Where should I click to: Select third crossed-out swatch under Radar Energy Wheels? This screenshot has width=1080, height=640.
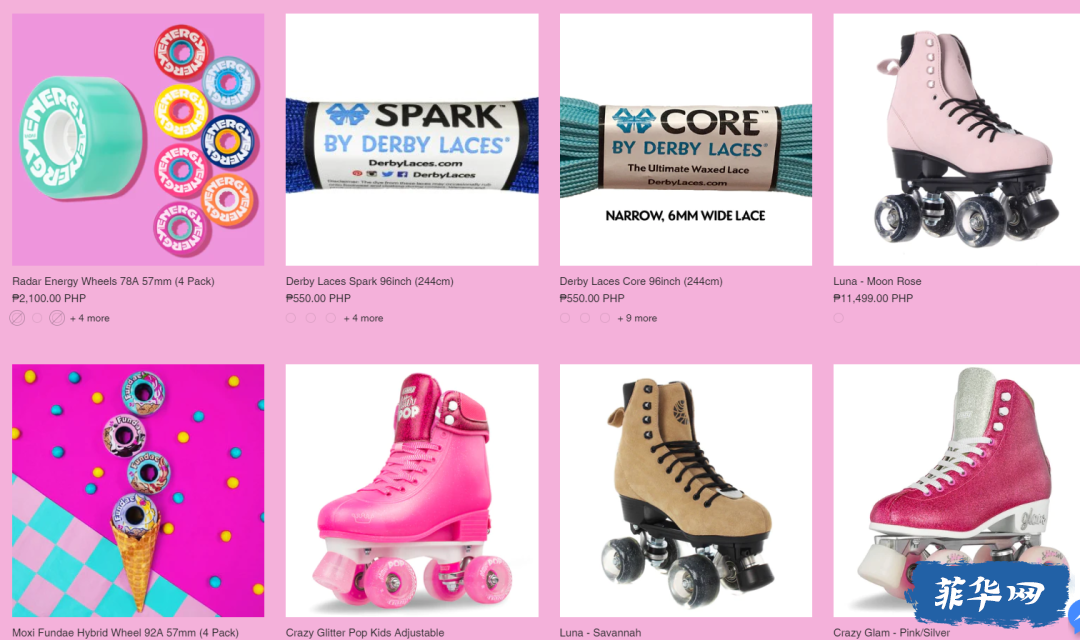click(57, 318)
